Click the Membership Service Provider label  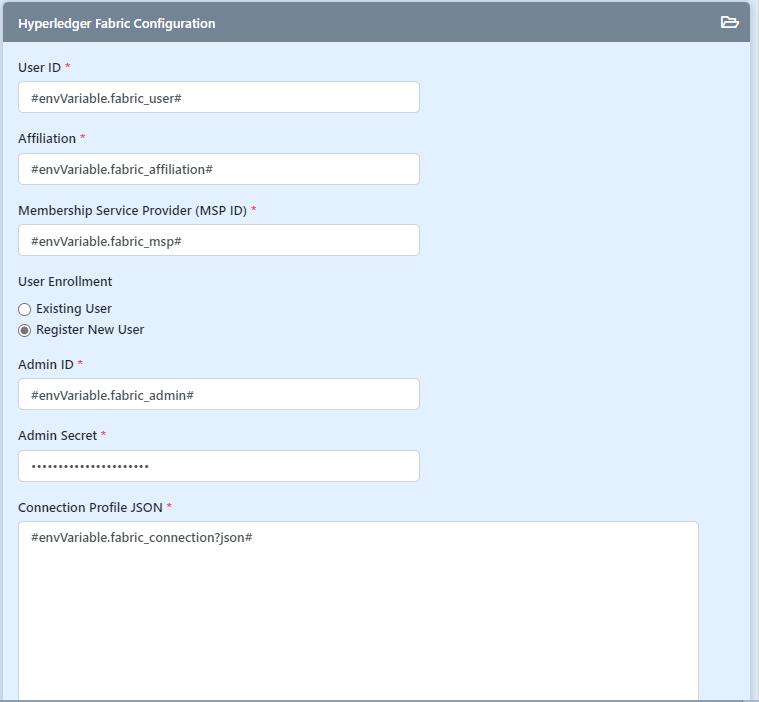tap(132, 210)
